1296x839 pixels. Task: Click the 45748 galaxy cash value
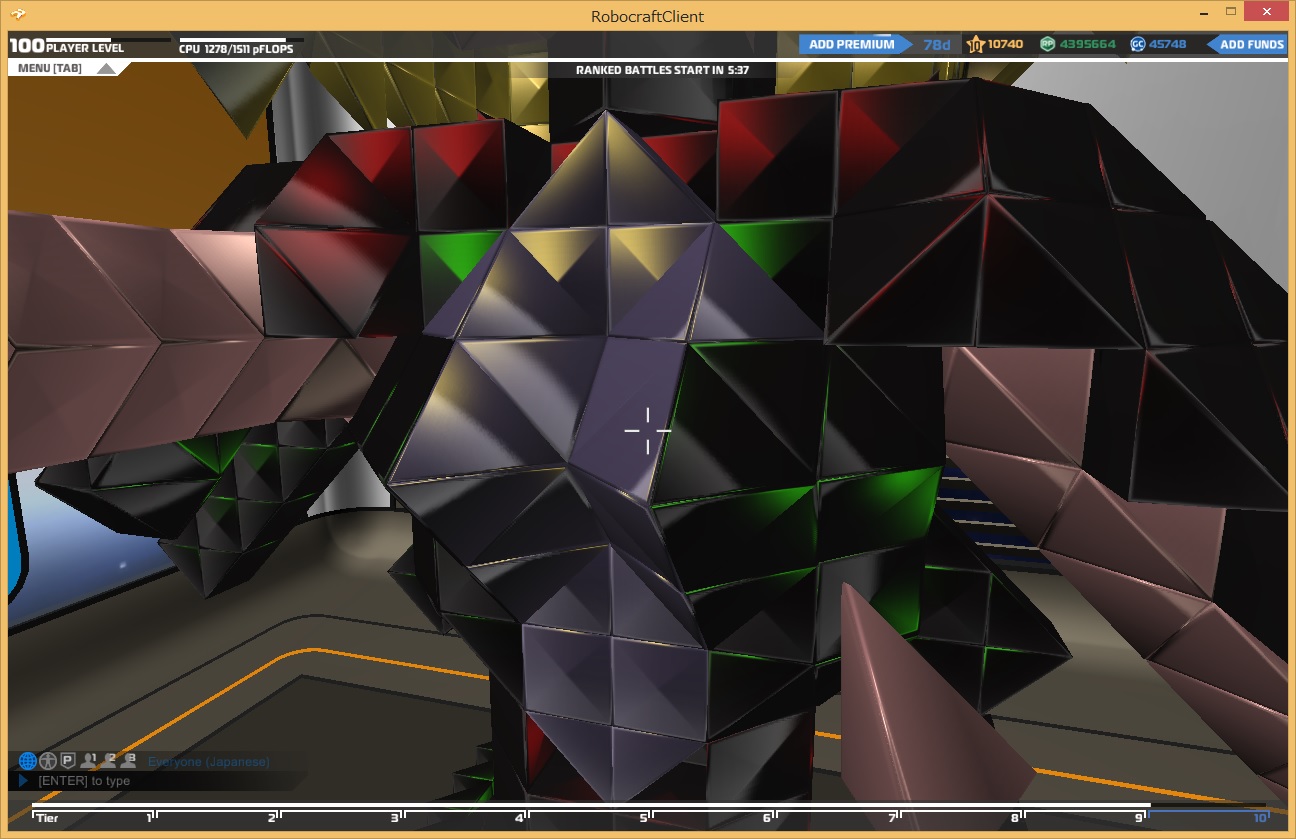[1167, 44]
